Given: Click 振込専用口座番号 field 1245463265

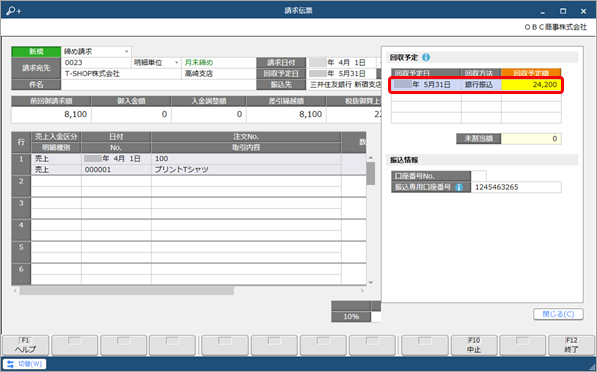Looking at the screenshot, I should 516,187.
